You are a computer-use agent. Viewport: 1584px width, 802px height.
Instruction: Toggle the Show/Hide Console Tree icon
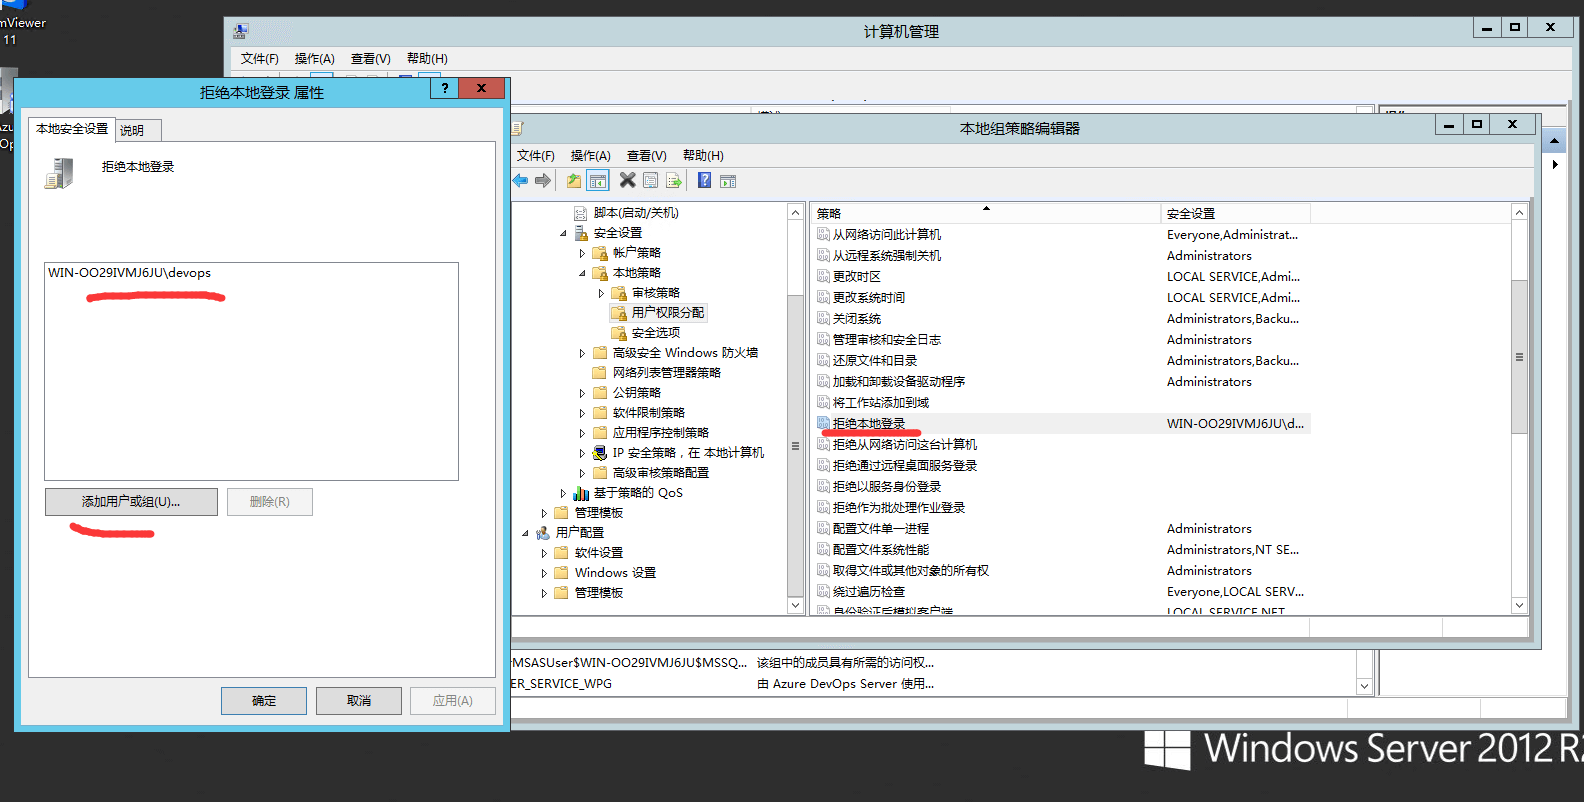tap(598, 181)
